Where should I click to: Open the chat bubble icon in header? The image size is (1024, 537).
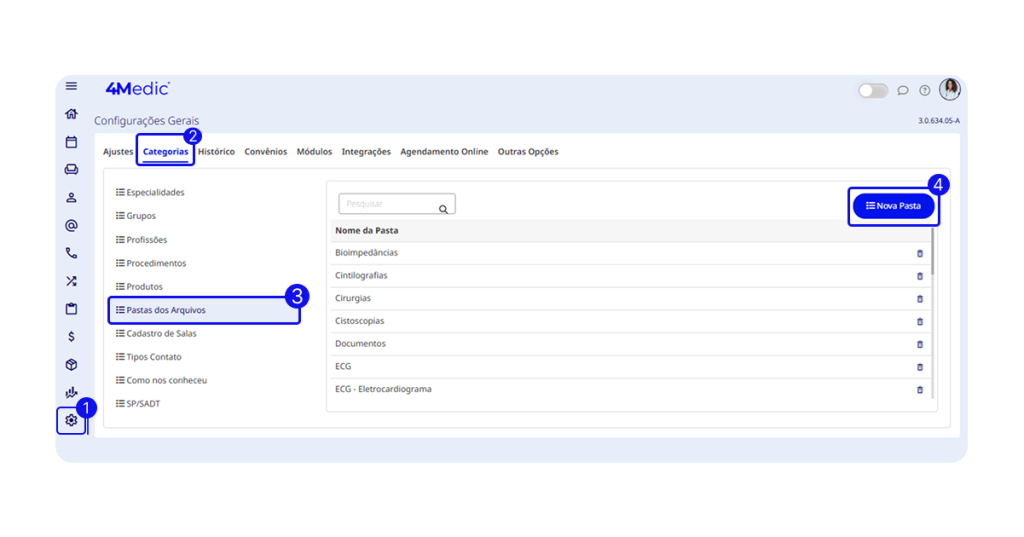click(902, 90)
